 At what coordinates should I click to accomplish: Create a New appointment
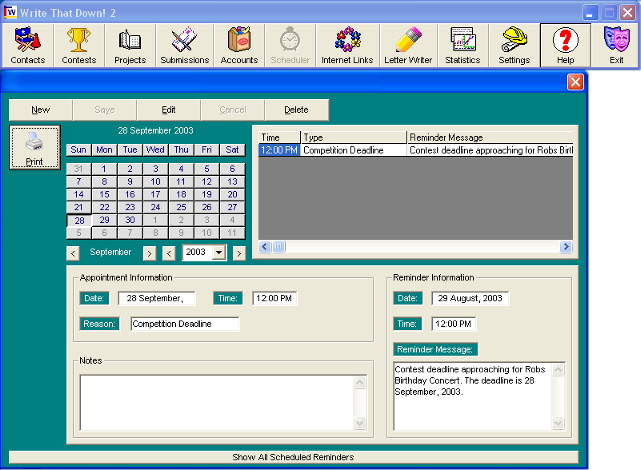tap(40, 110)
